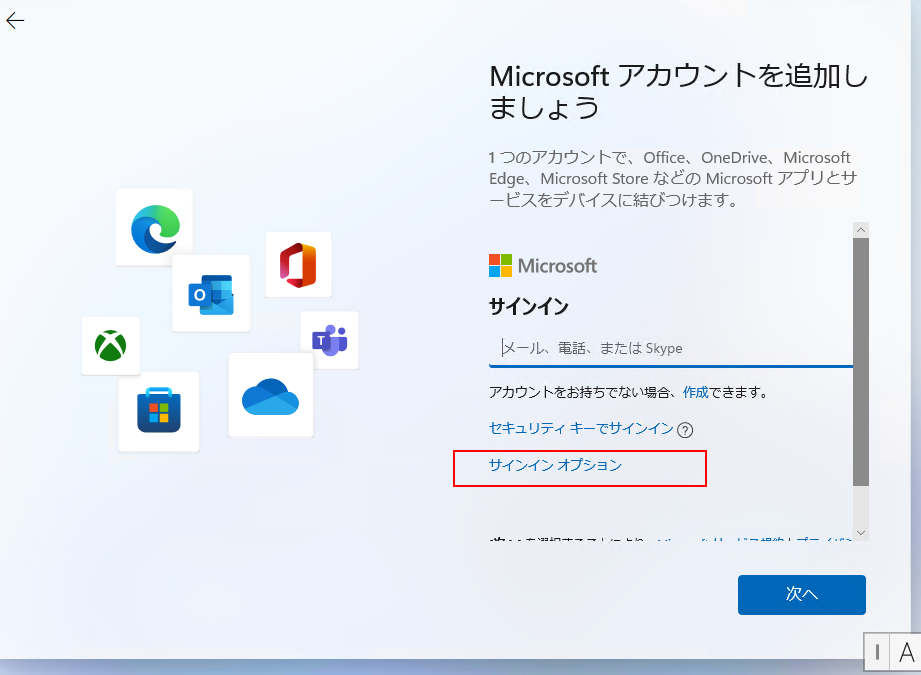Click the Xbox icon tile
This screenshot has width=921, height=675.
[x=110, y=345]
